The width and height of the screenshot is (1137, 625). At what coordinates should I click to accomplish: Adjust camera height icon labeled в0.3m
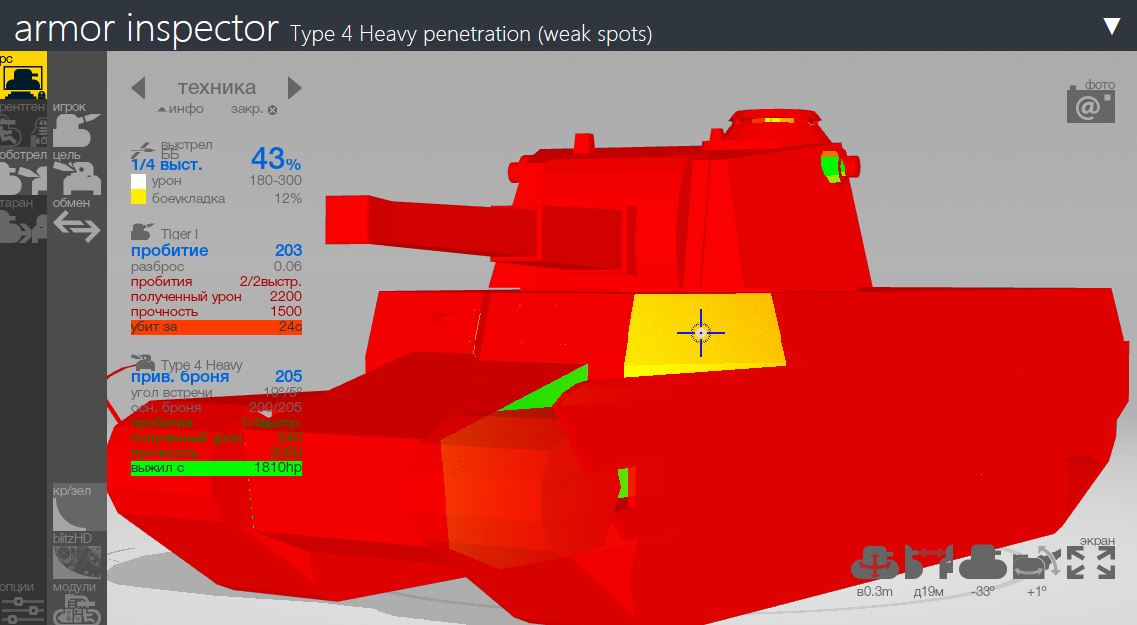(875, 565)
